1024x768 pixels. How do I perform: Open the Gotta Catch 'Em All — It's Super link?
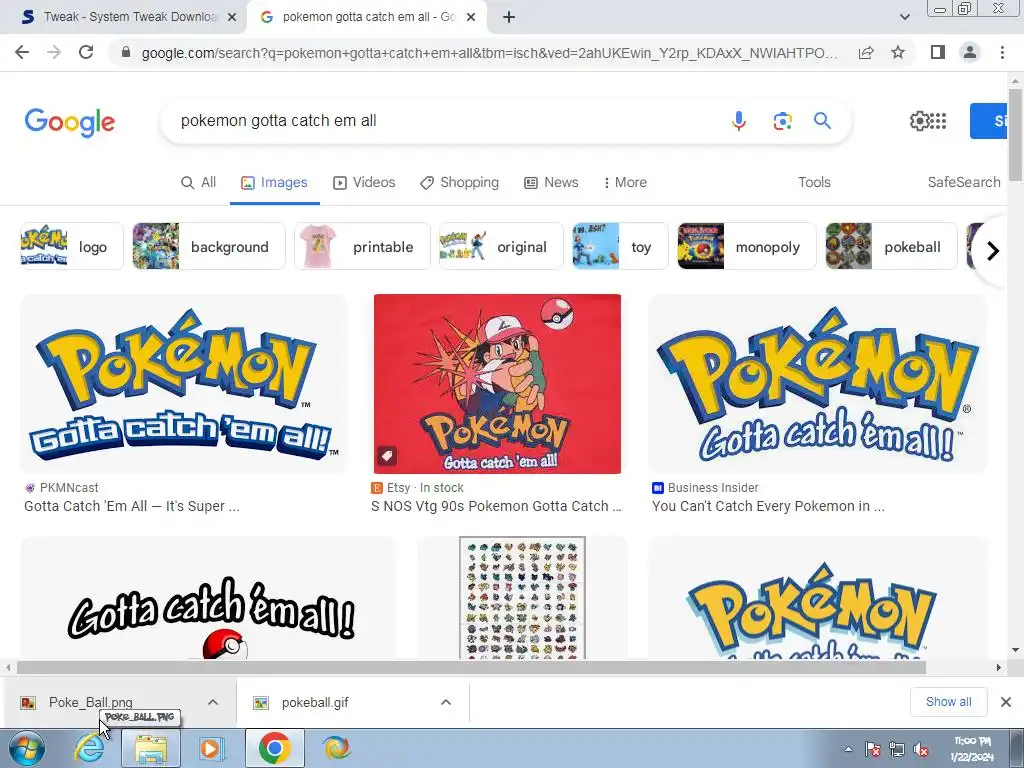point(132,506)
